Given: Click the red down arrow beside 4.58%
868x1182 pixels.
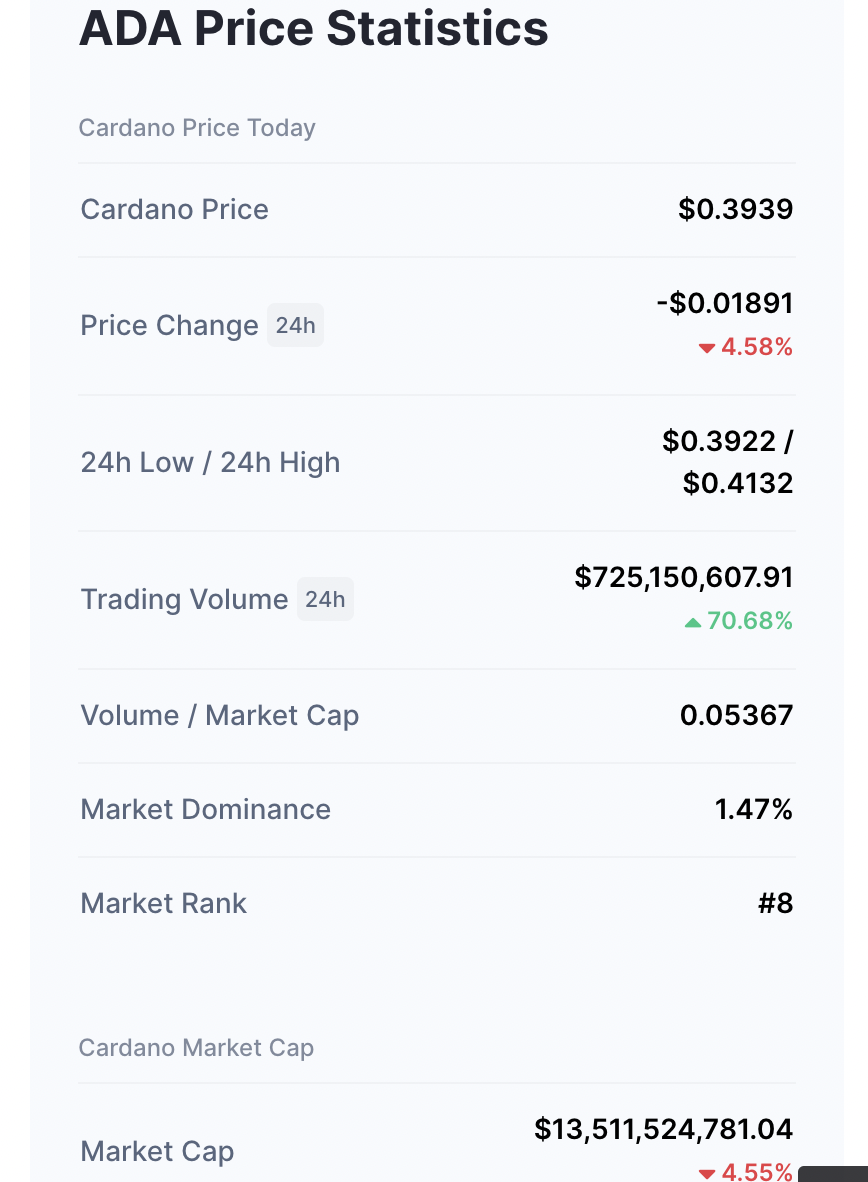Looking at the screenshot, I should pos(707,348).
